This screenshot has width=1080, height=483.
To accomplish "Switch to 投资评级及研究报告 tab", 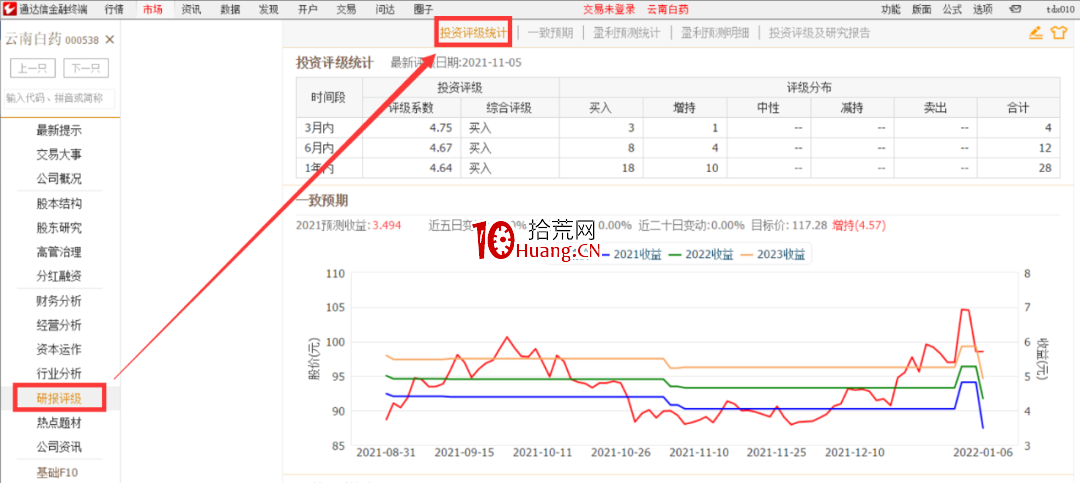I will (x=819, y=32).
